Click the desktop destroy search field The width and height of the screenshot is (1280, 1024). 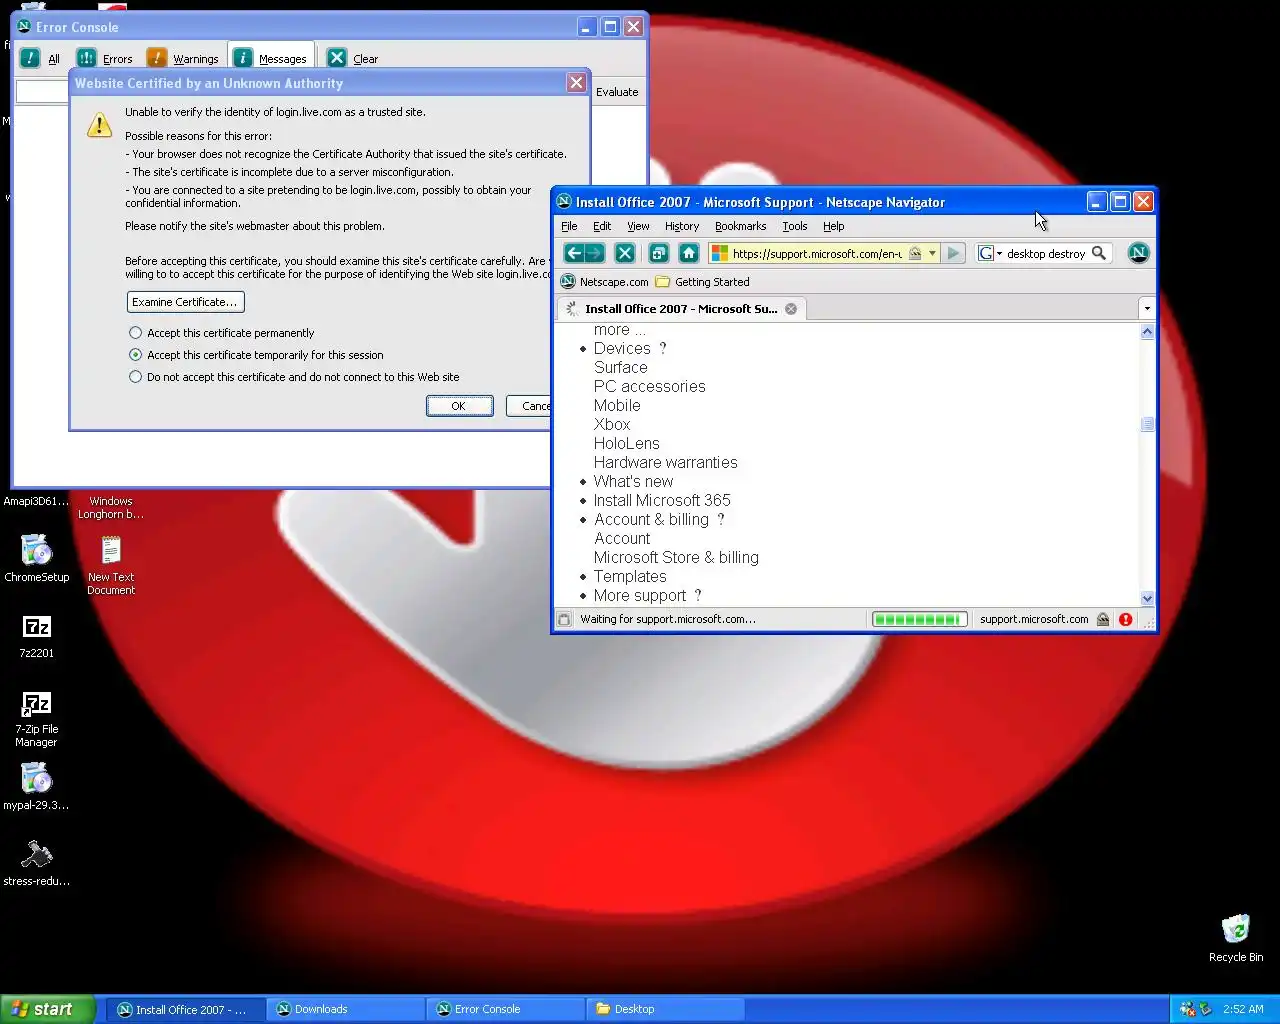(x=1046, y=253)
